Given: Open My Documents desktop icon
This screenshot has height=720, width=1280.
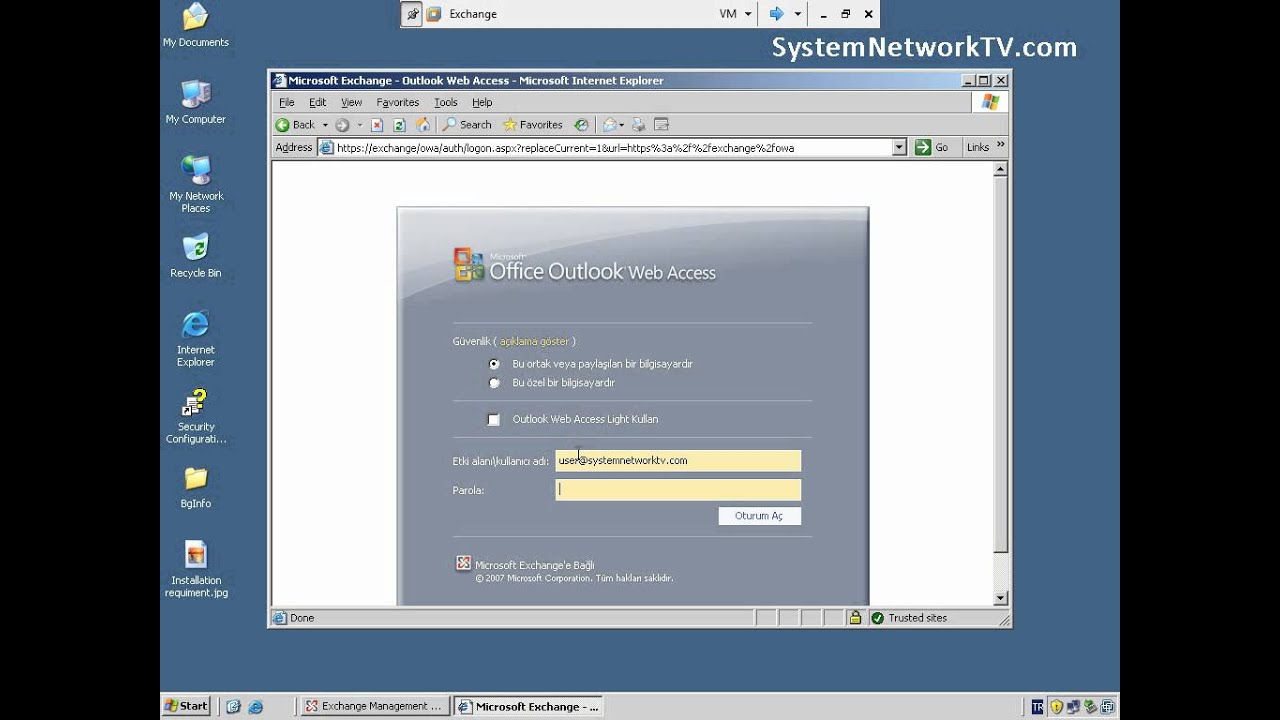Looking at the screenshot, I should (196, 25).
